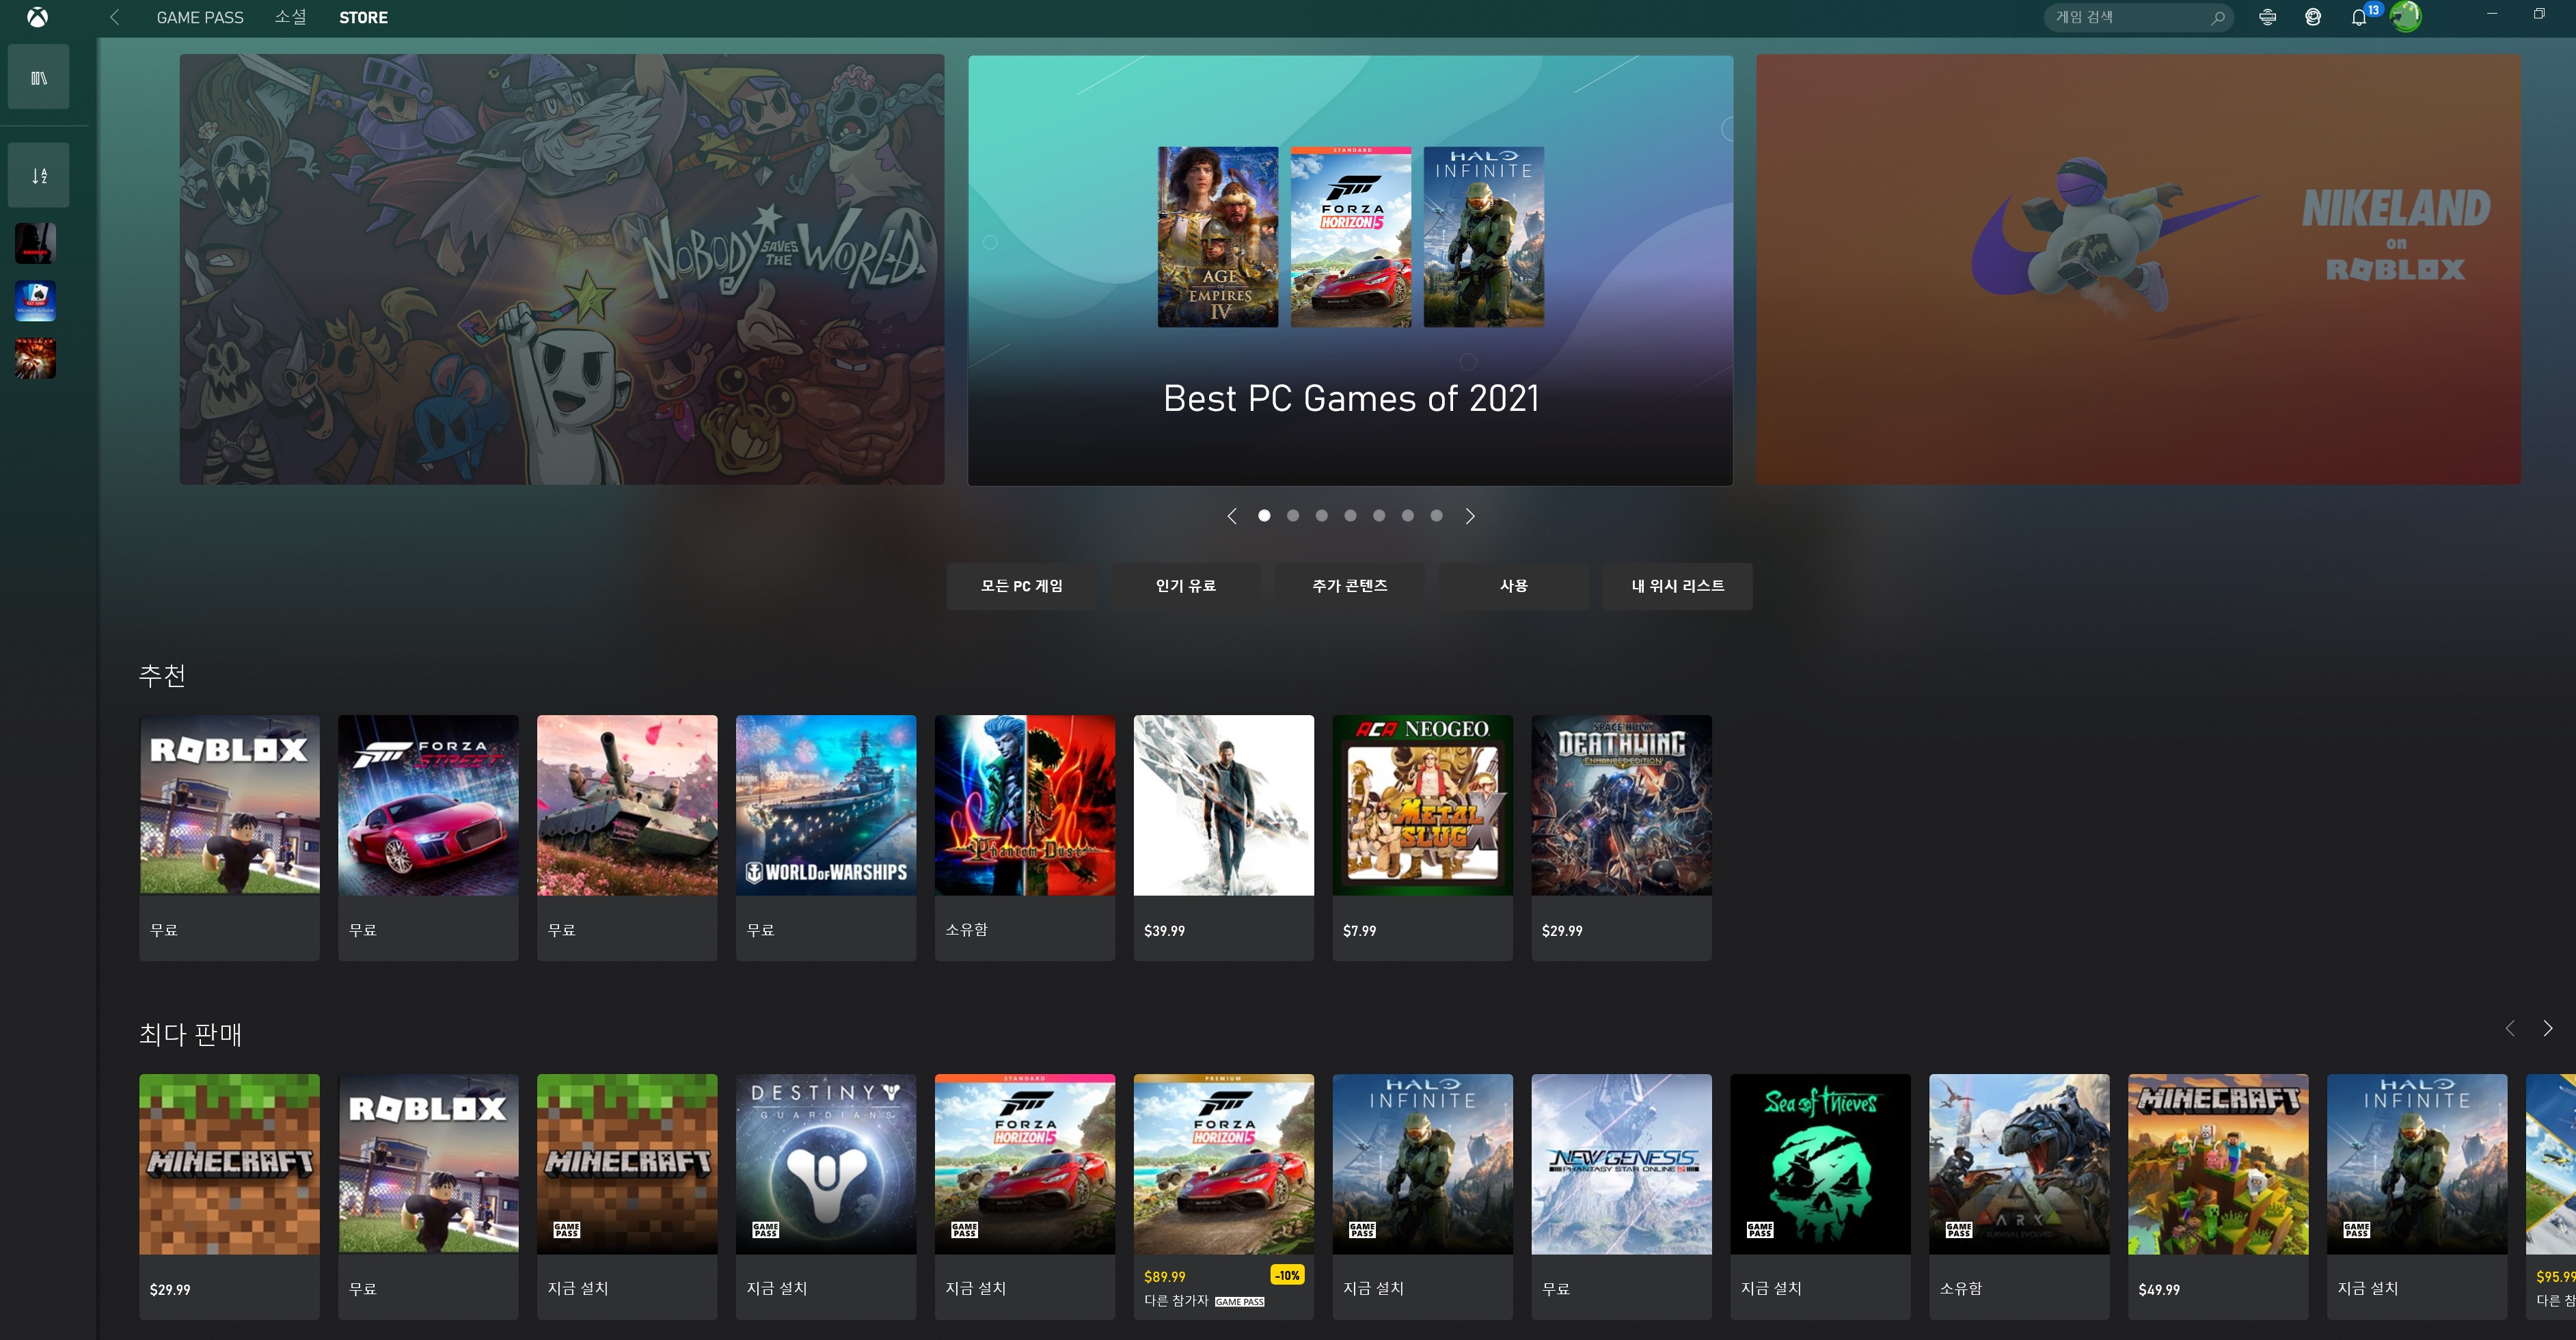Open the sort and queue sidebar icon
Screen dimensions: 2576x1340
point(39,175)
